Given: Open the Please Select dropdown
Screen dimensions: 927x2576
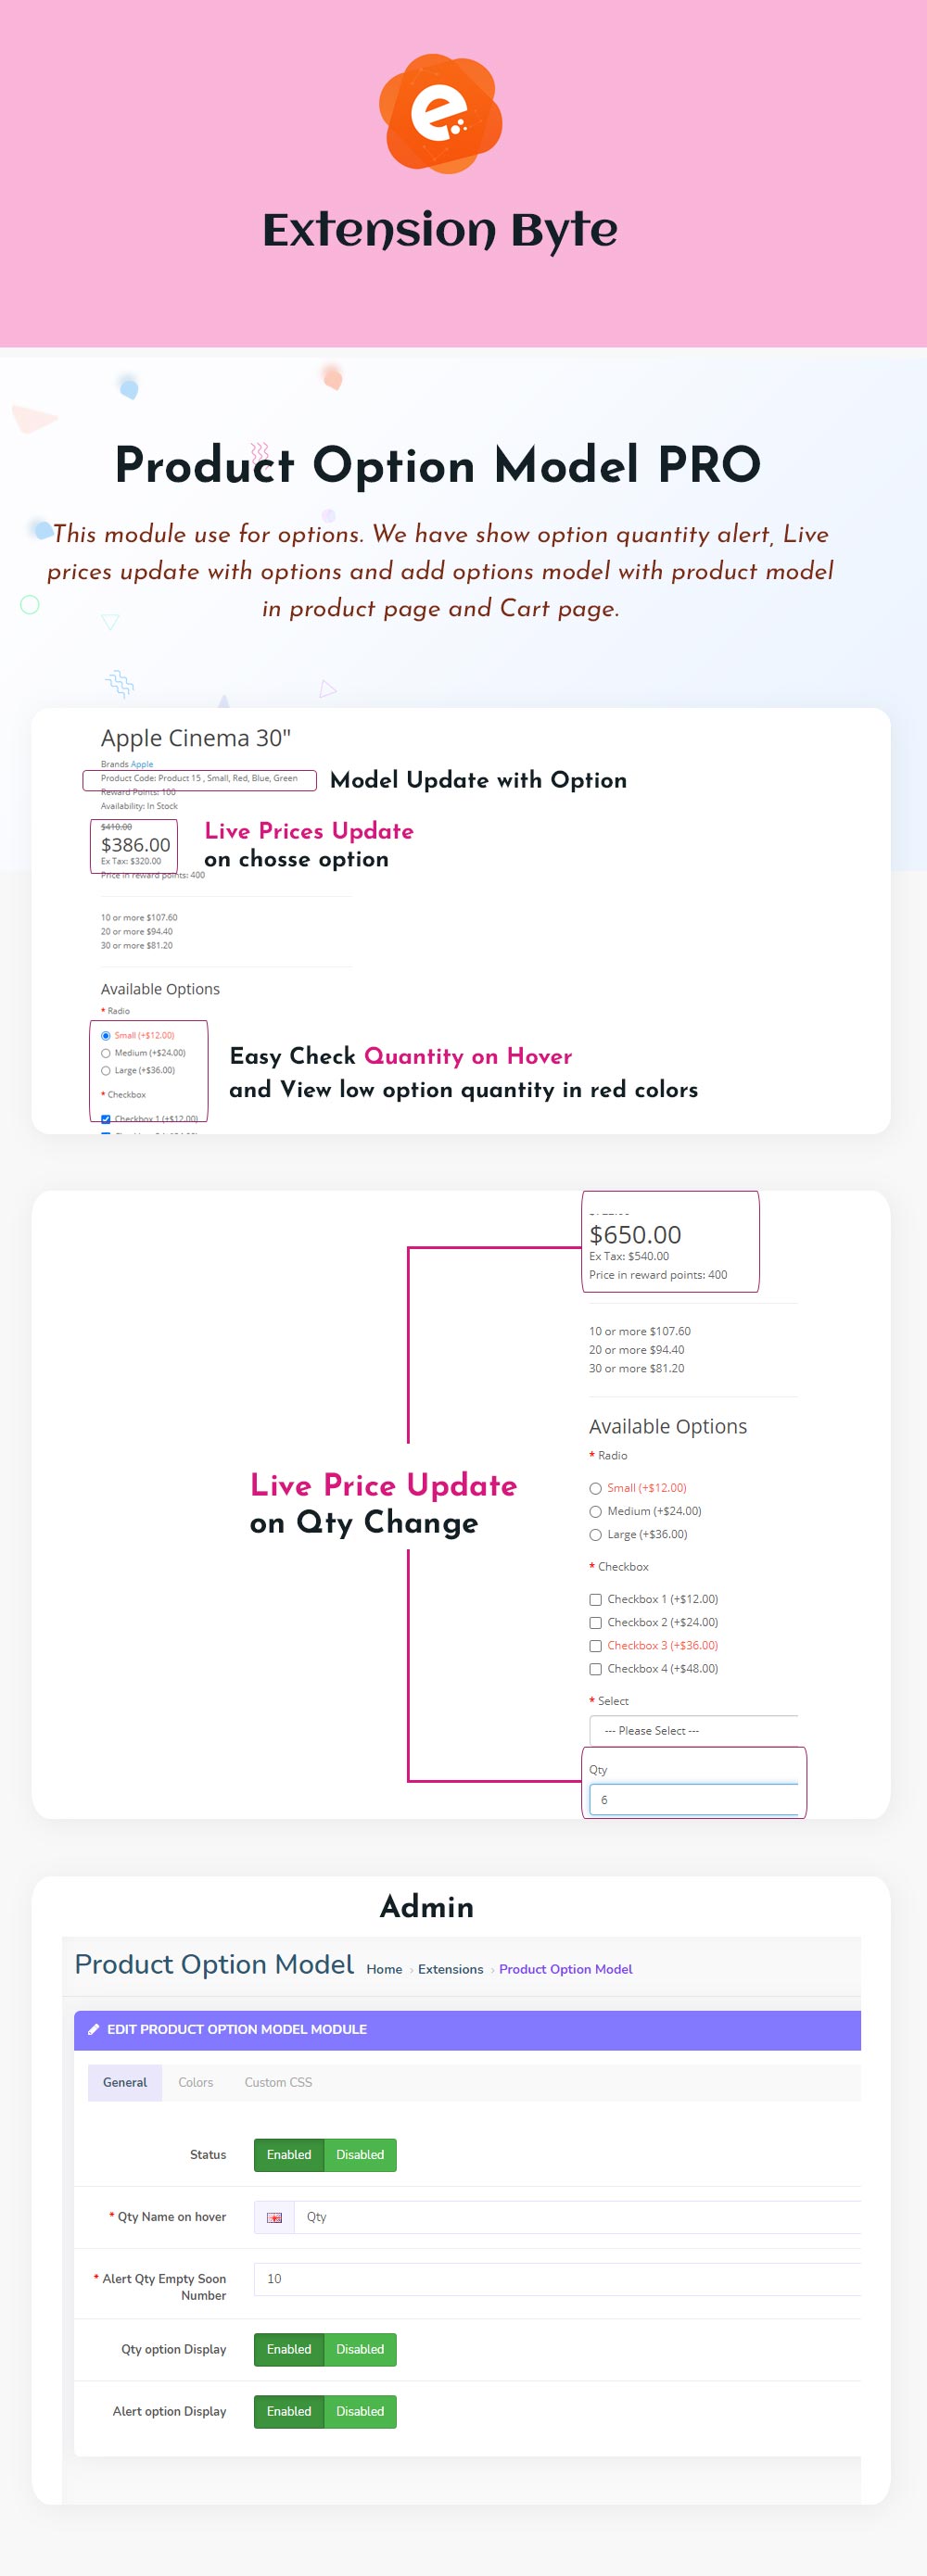Looking at the screenshot, I should (x=694, y=1731).
